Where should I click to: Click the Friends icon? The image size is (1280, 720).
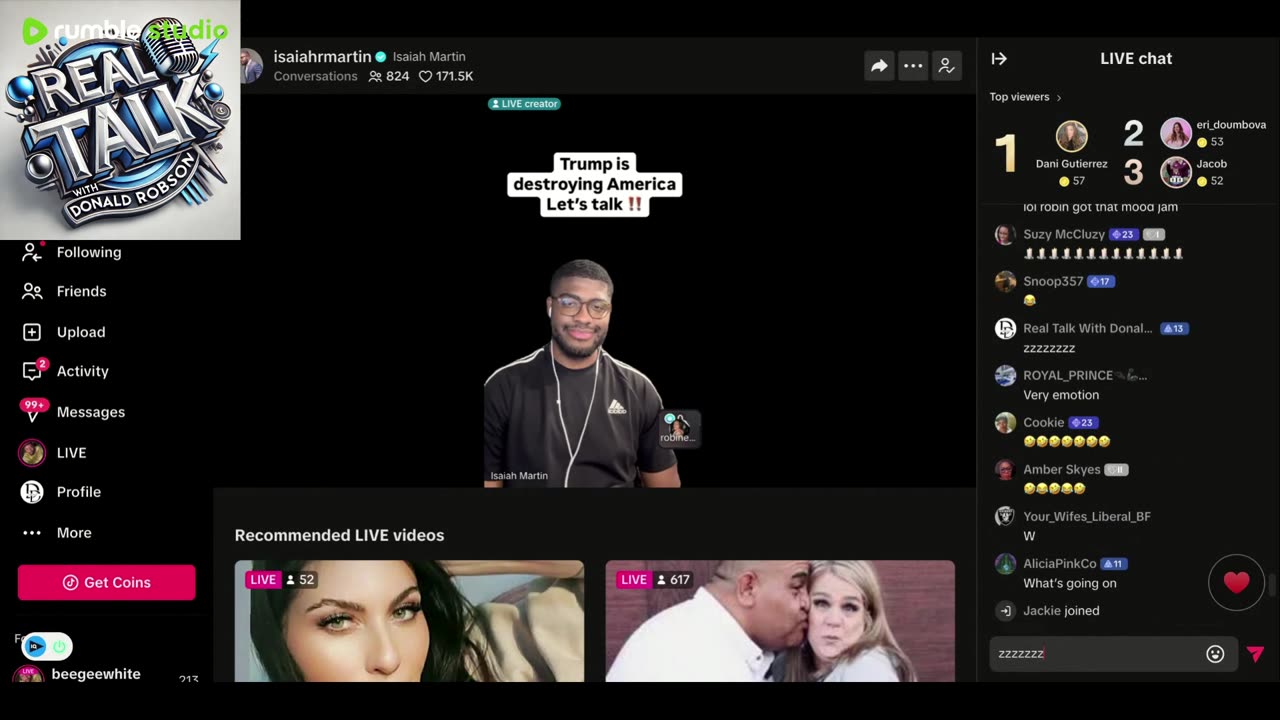pyautogui.click(x=32, y=291)
